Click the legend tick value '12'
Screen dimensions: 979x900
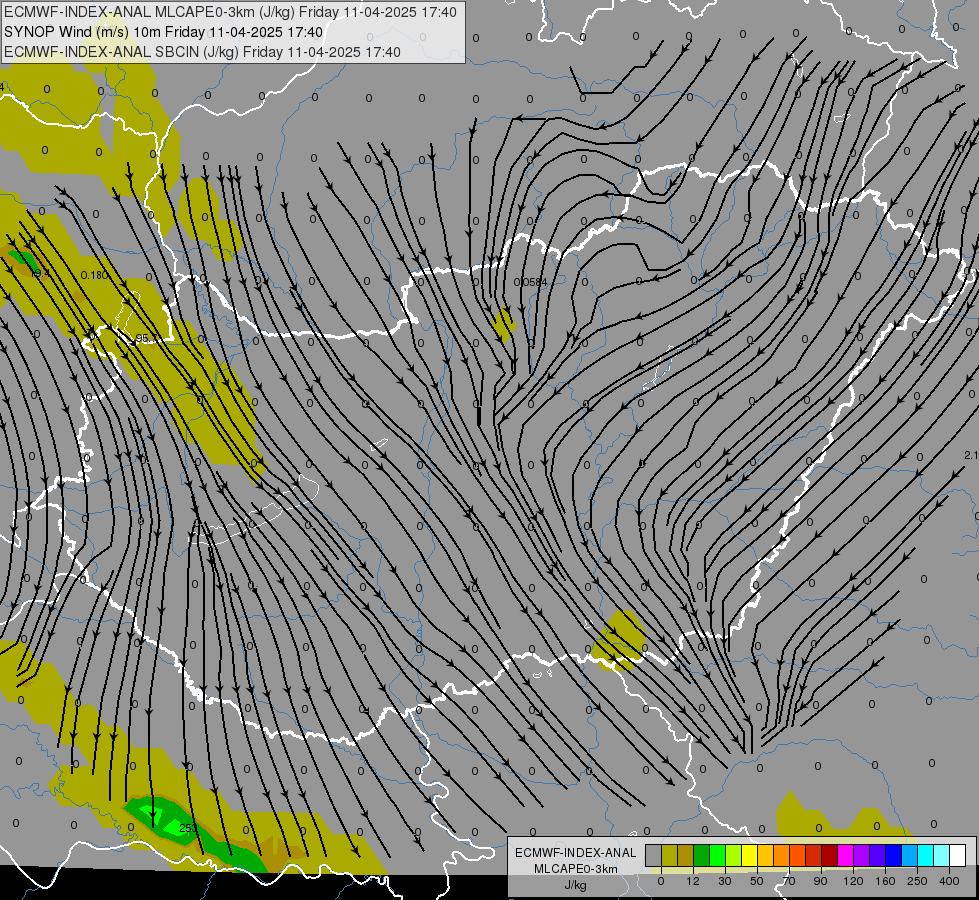pyautogui.click(x=693, y=881)
